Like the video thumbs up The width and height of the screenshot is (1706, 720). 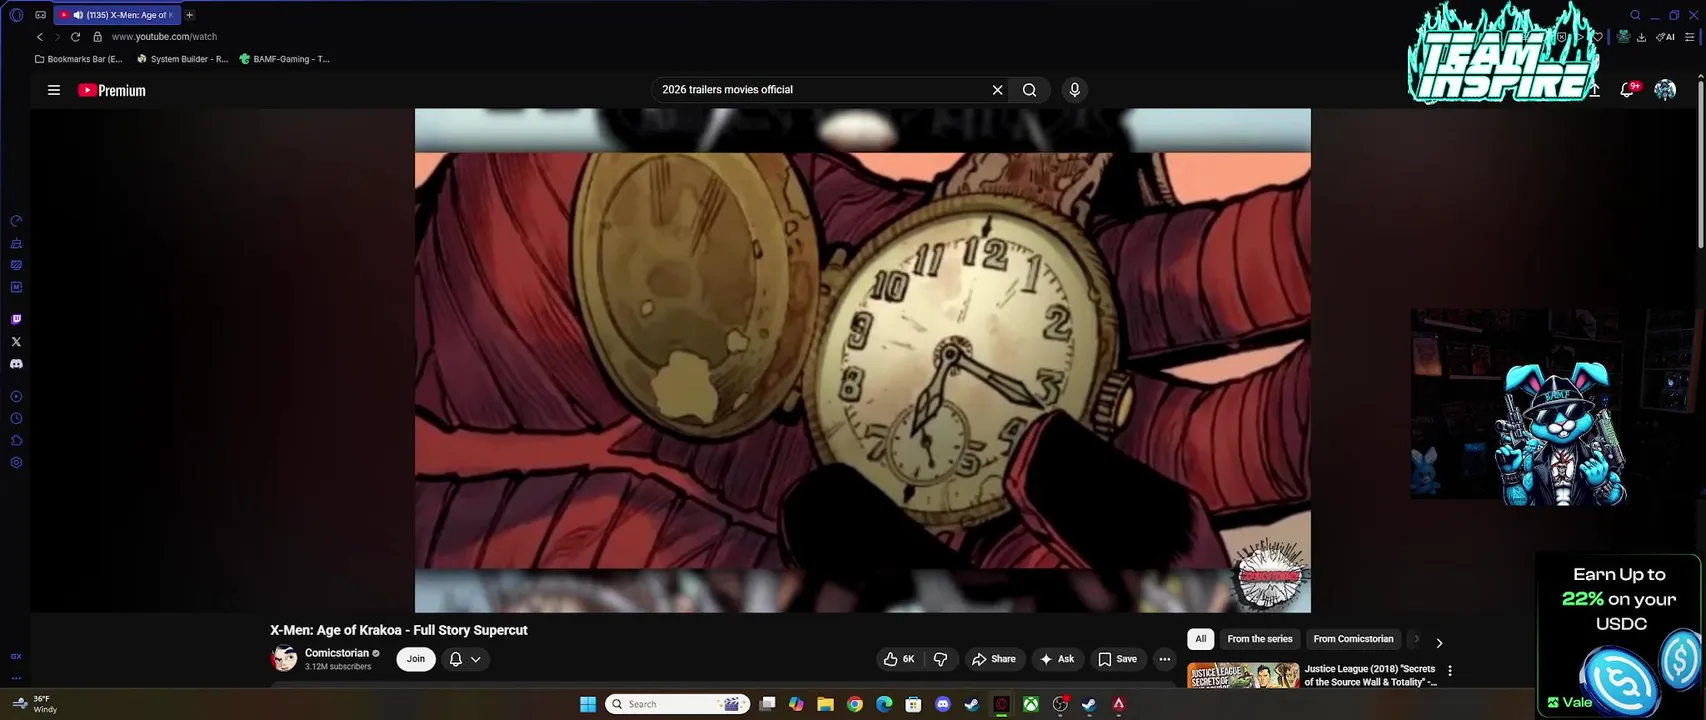point(899,659)
